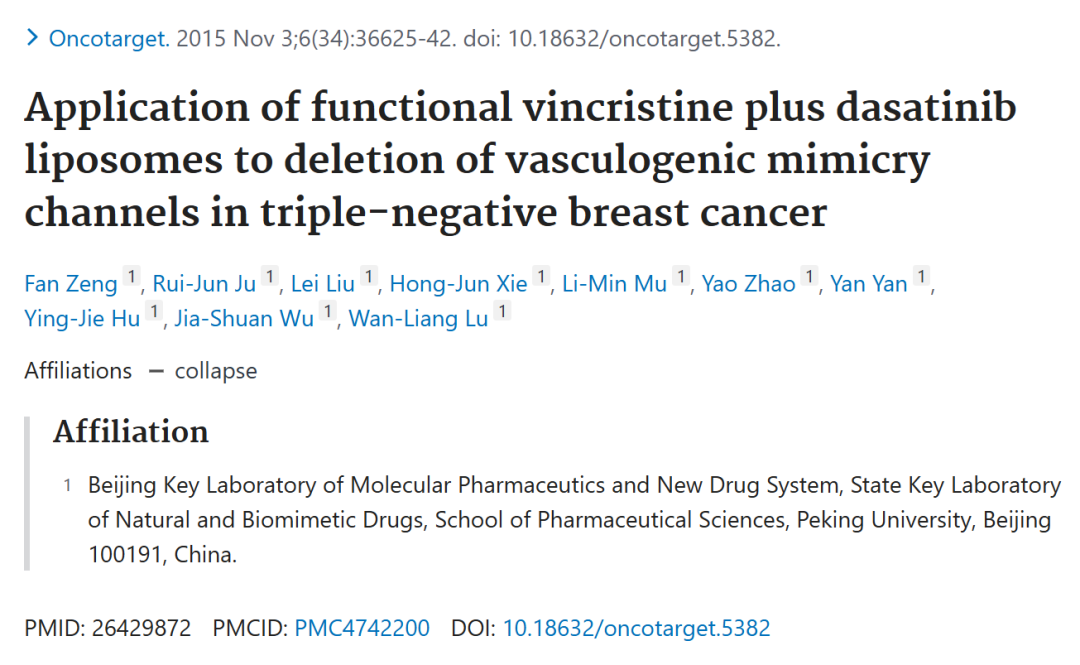Open author Rui-Jun Ju's link
Viewport: 1080px width, 665px height.
(x=204, y=284)
